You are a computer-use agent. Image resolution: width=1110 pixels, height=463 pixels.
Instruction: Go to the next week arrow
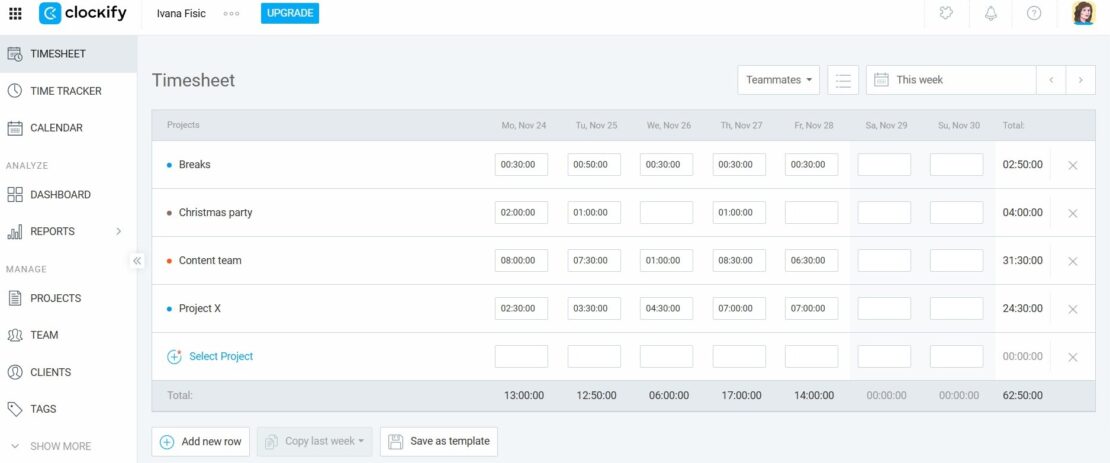click(1080, 80)
